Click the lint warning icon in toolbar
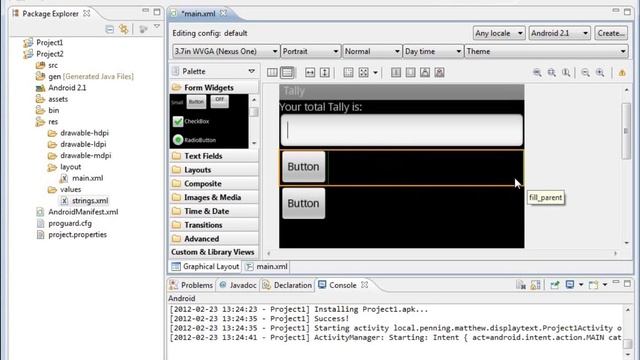 click(622, 73)
